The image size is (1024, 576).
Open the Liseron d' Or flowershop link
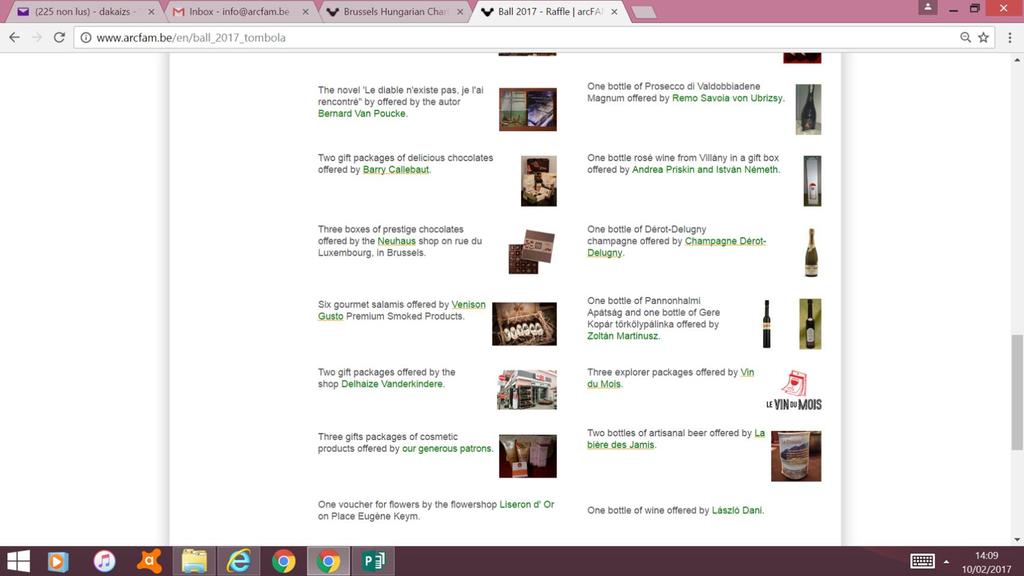click(527, 505)
